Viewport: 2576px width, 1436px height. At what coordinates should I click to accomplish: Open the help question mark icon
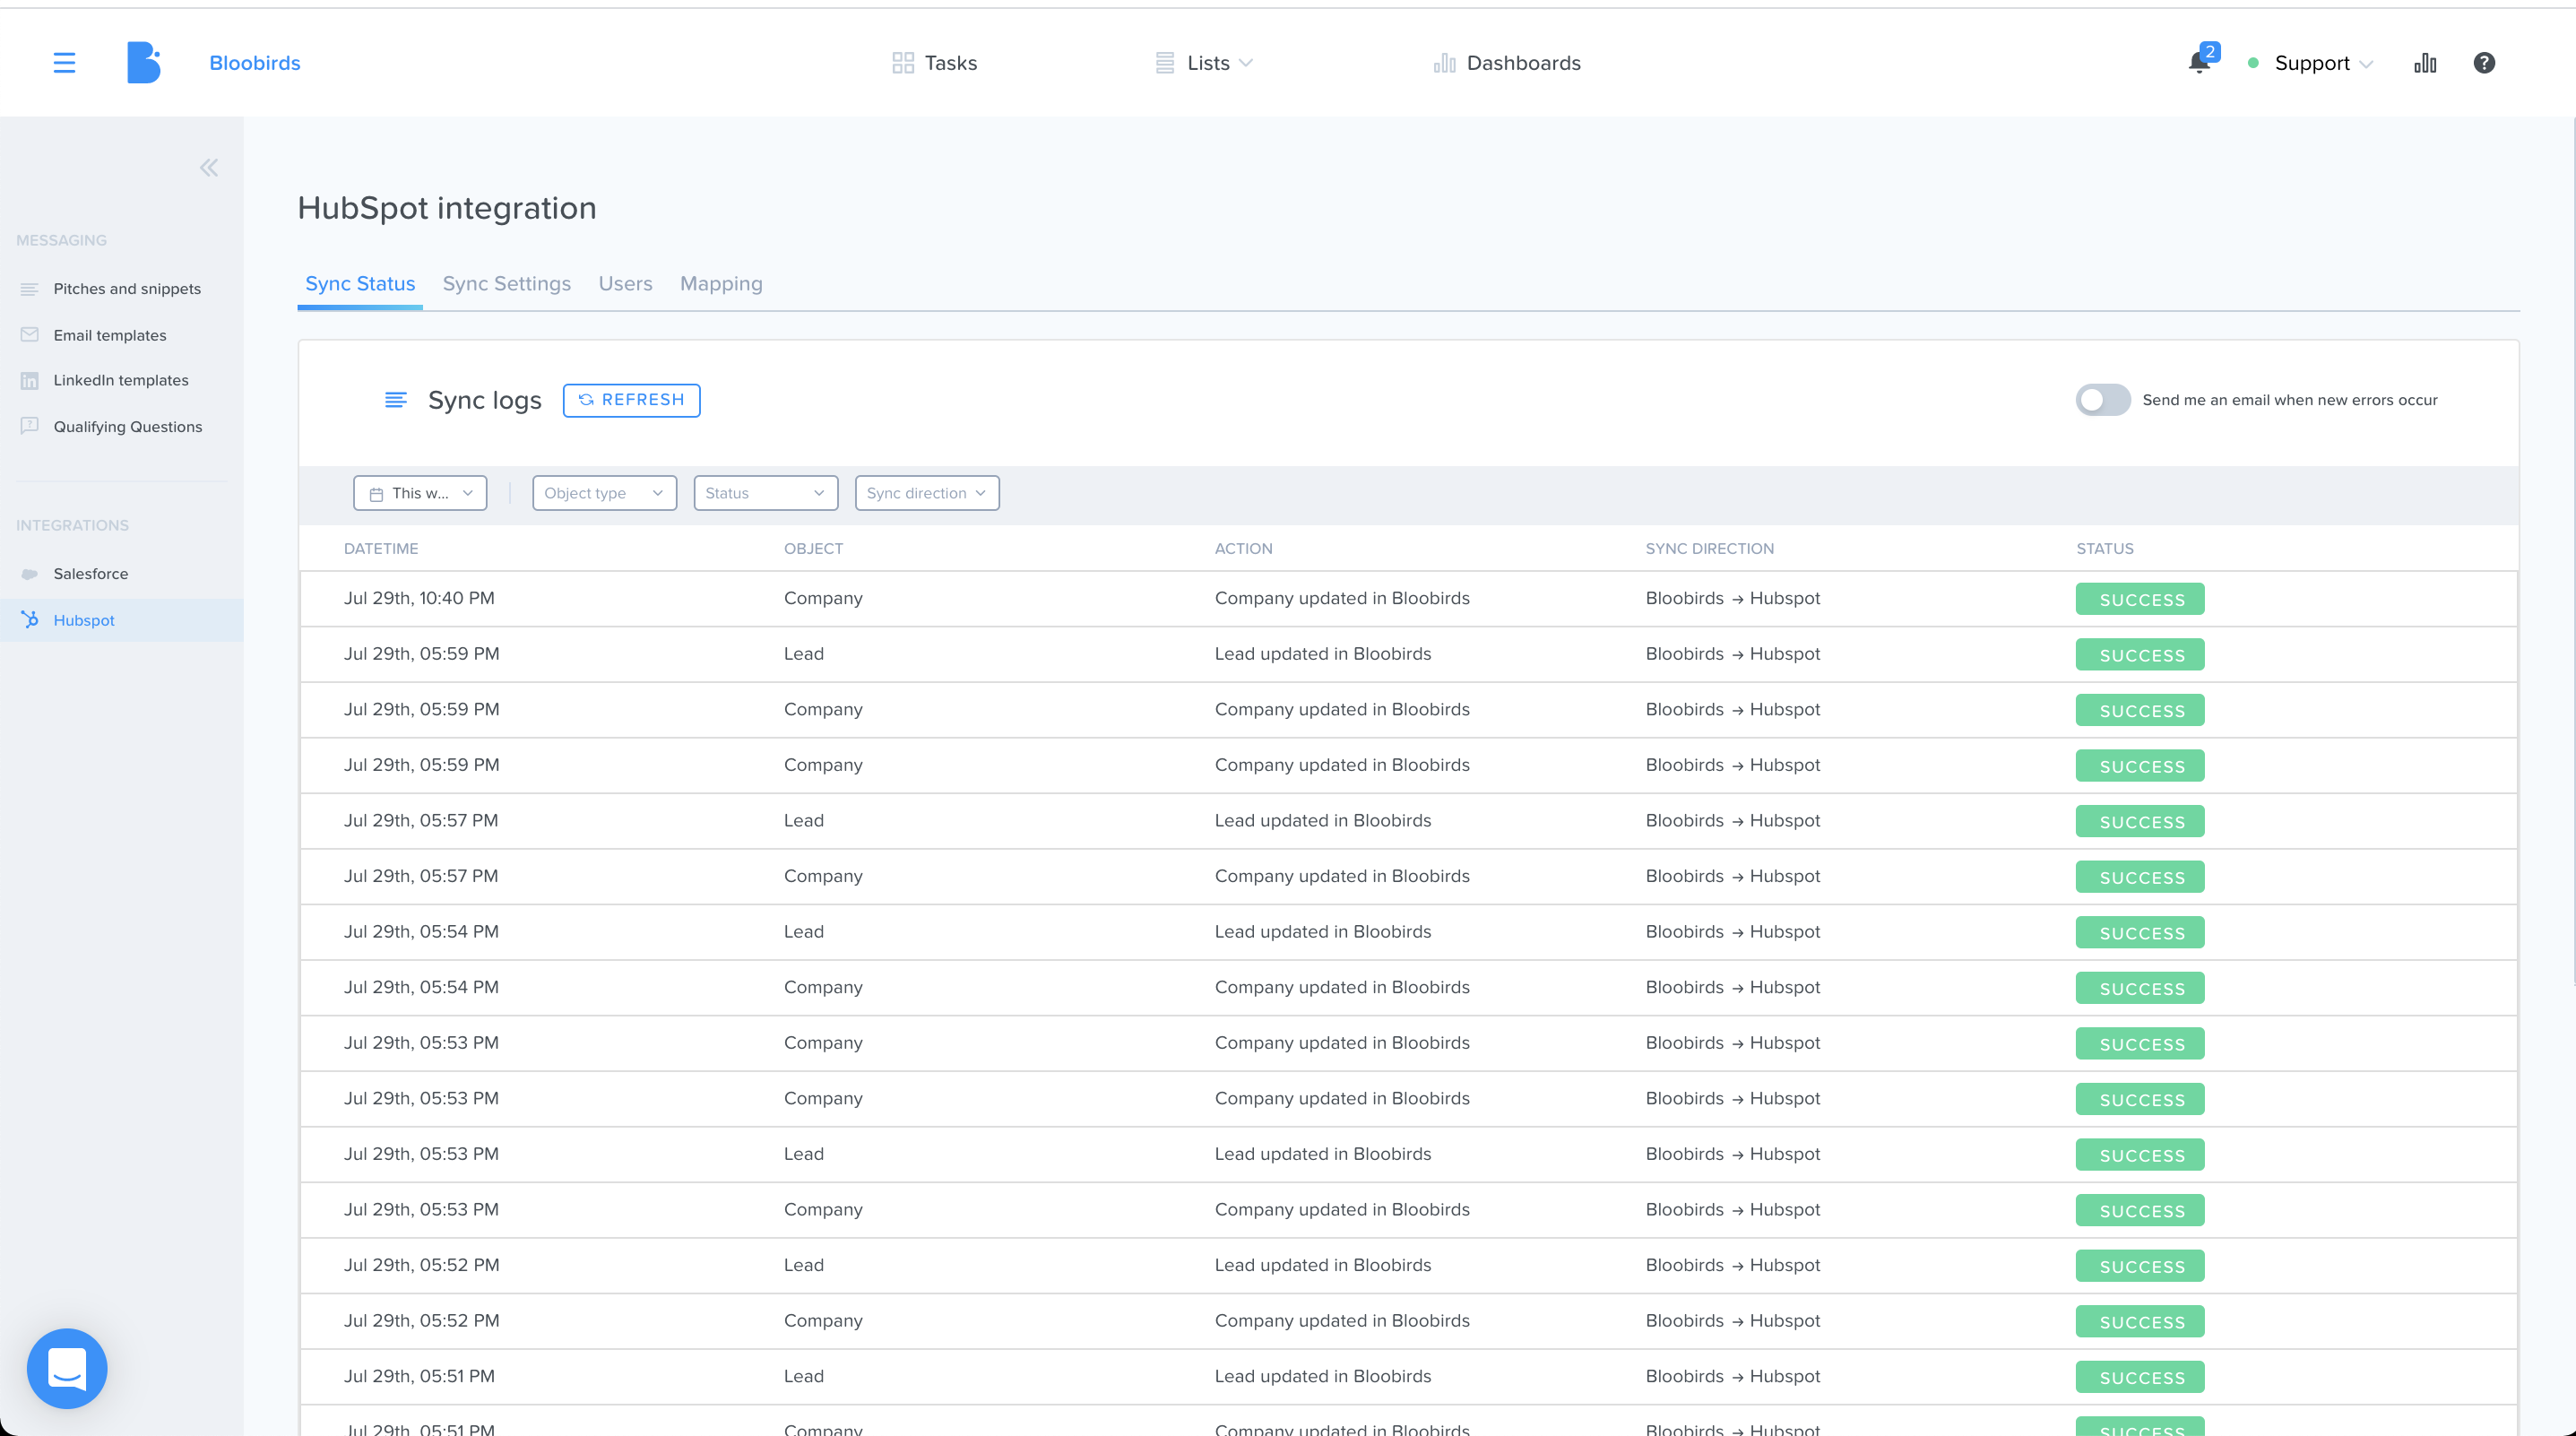pyautogui.click(x=2484, y=63)
